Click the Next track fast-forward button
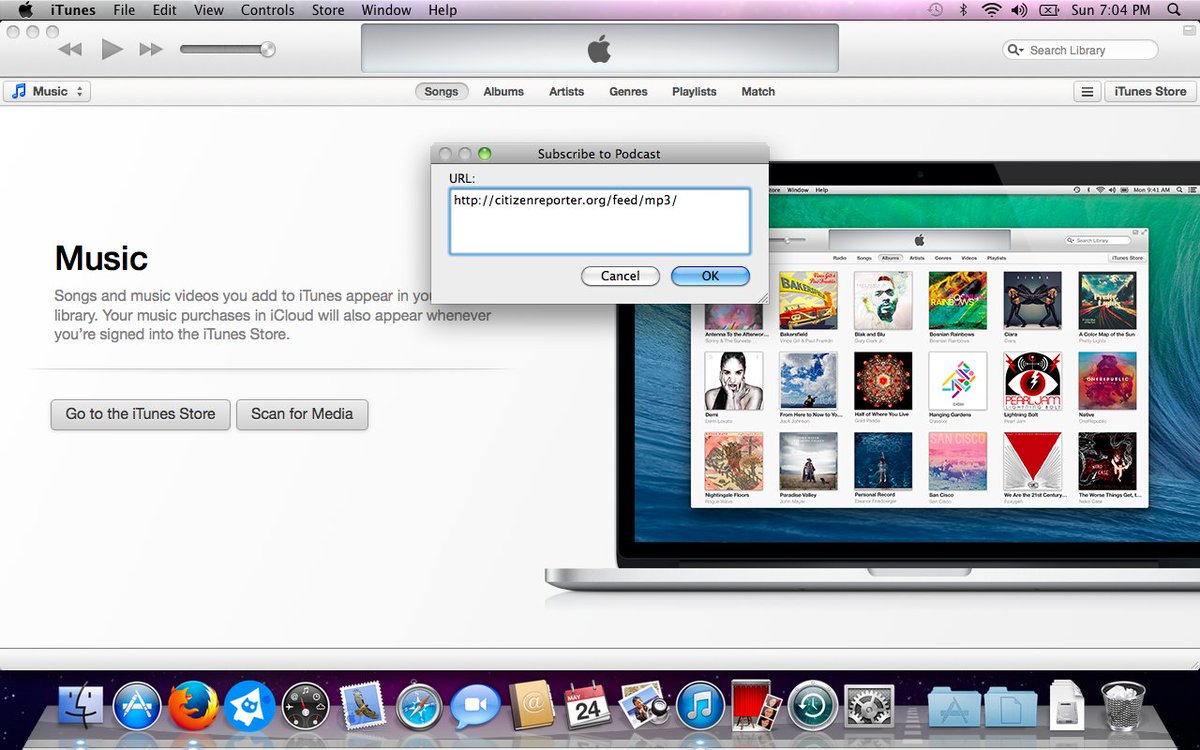1200x750 pixels. (151, 49)
